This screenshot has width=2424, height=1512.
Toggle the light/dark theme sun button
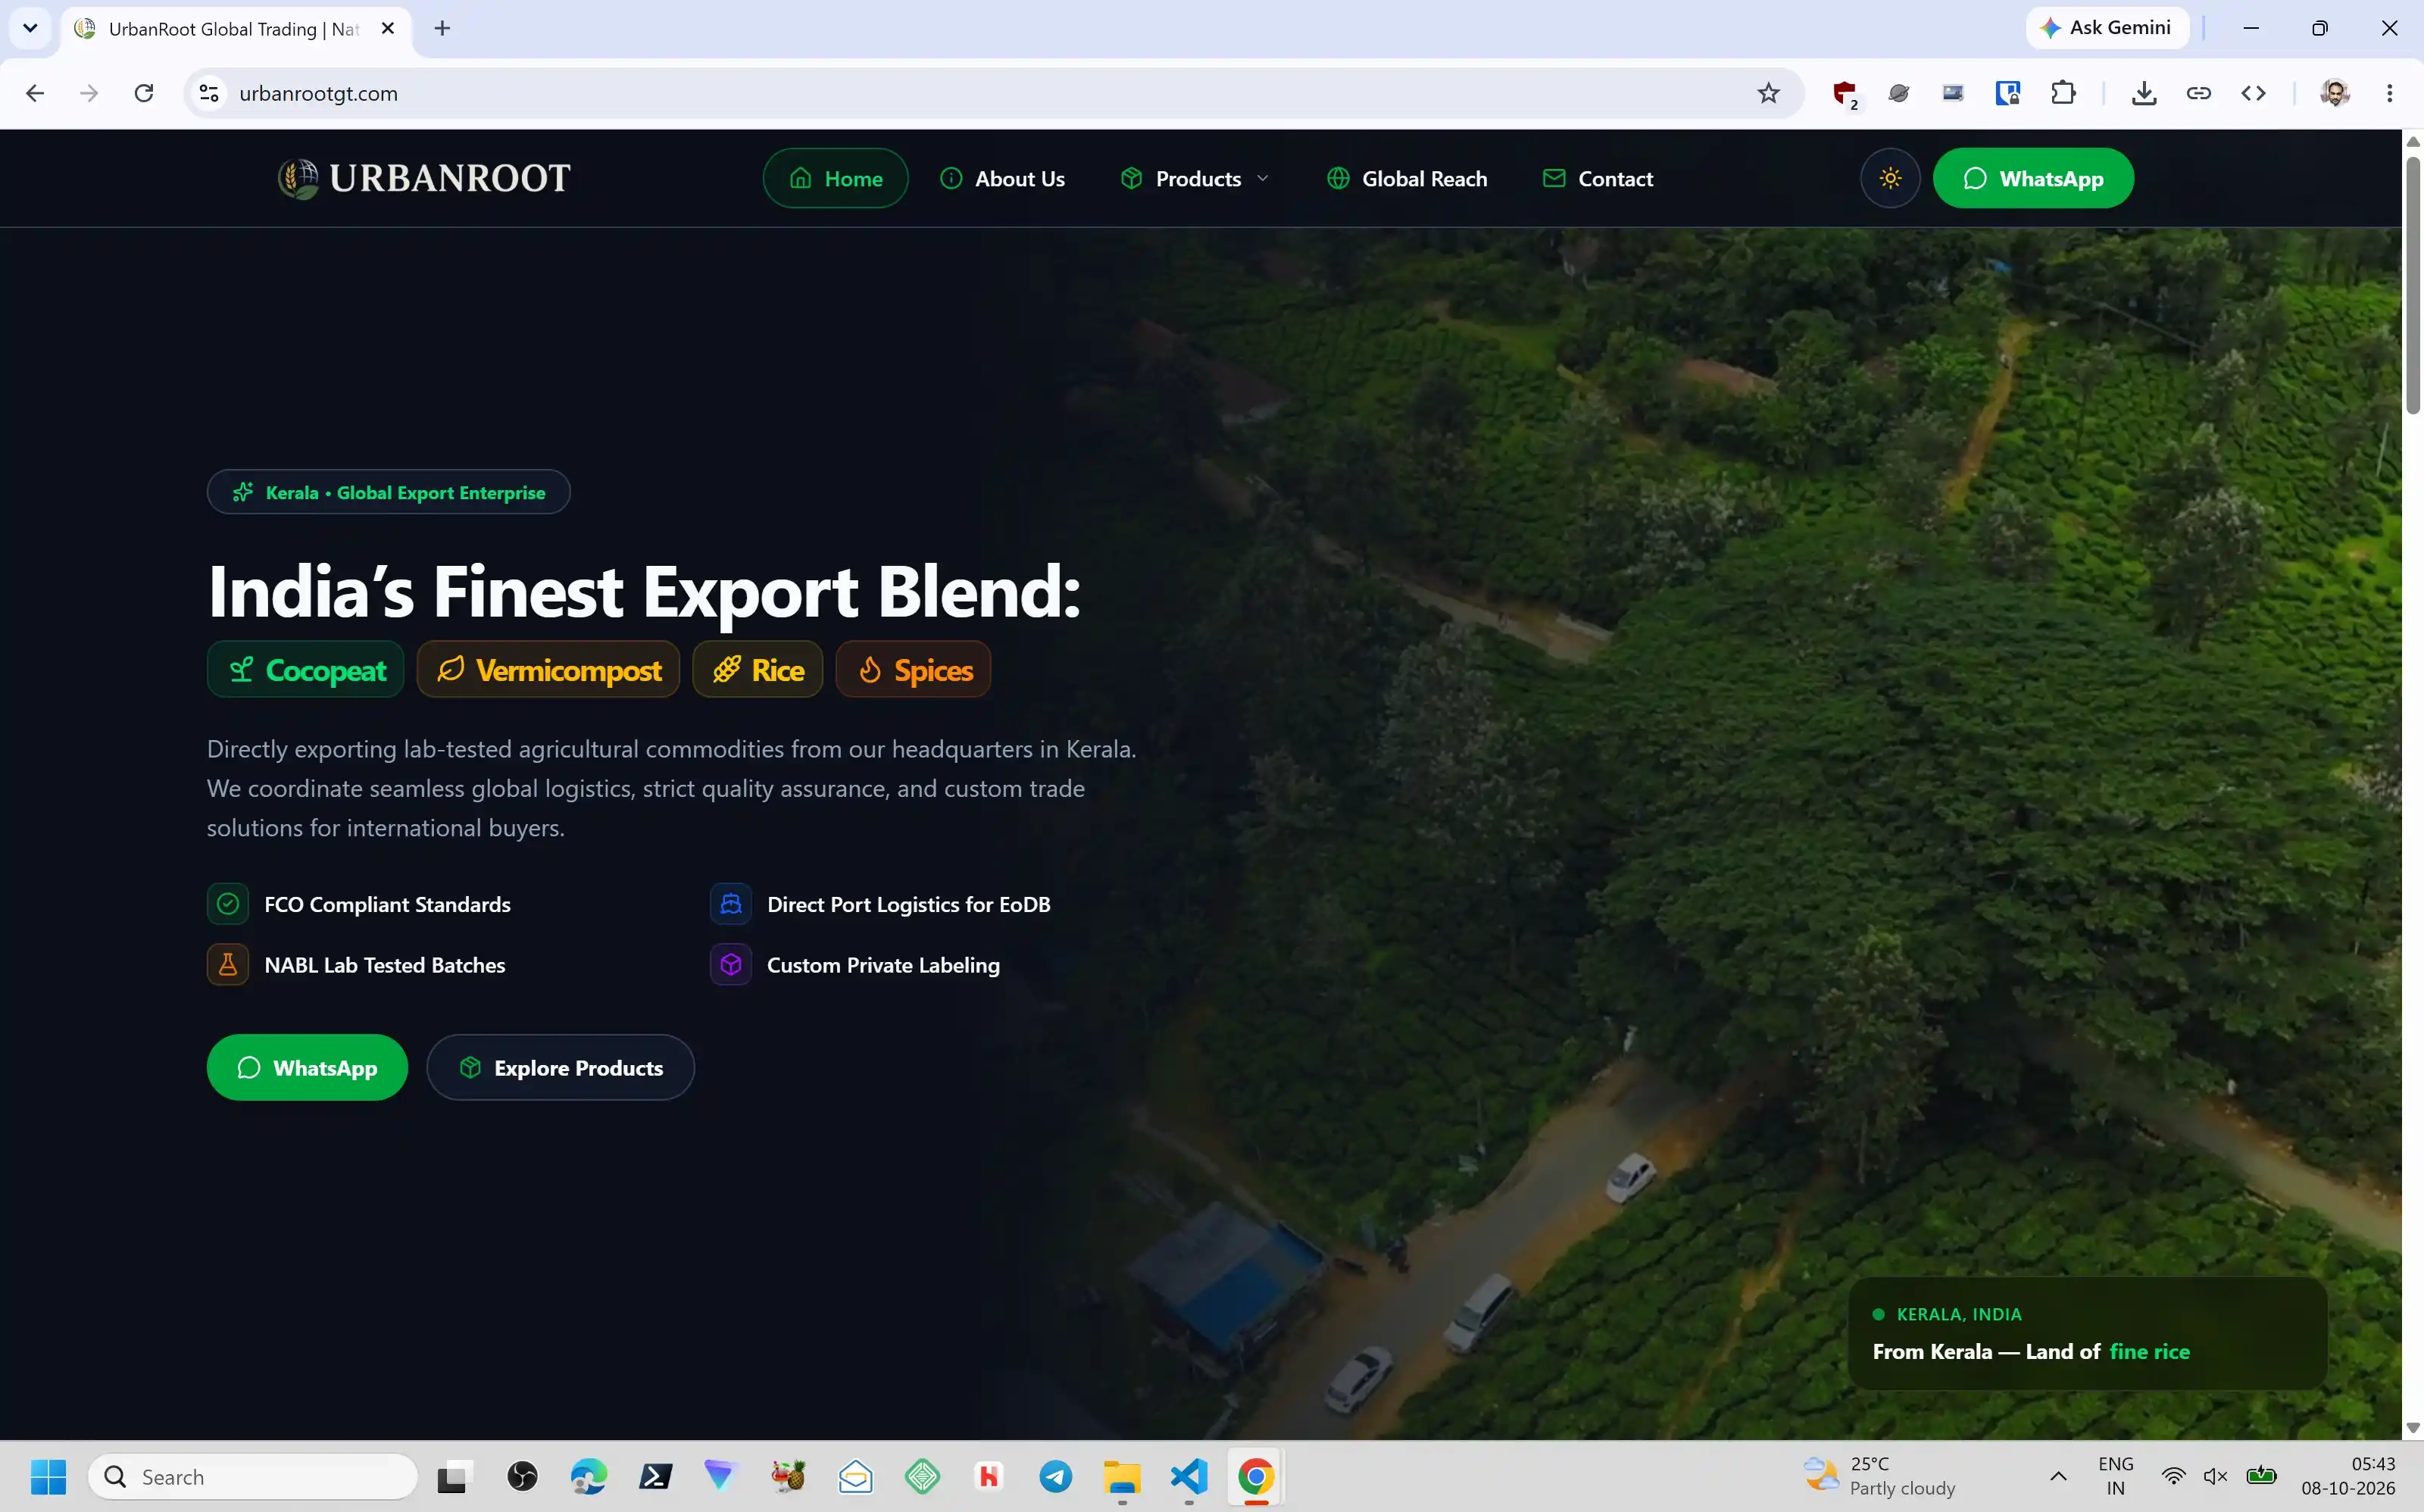point(1889,178)
